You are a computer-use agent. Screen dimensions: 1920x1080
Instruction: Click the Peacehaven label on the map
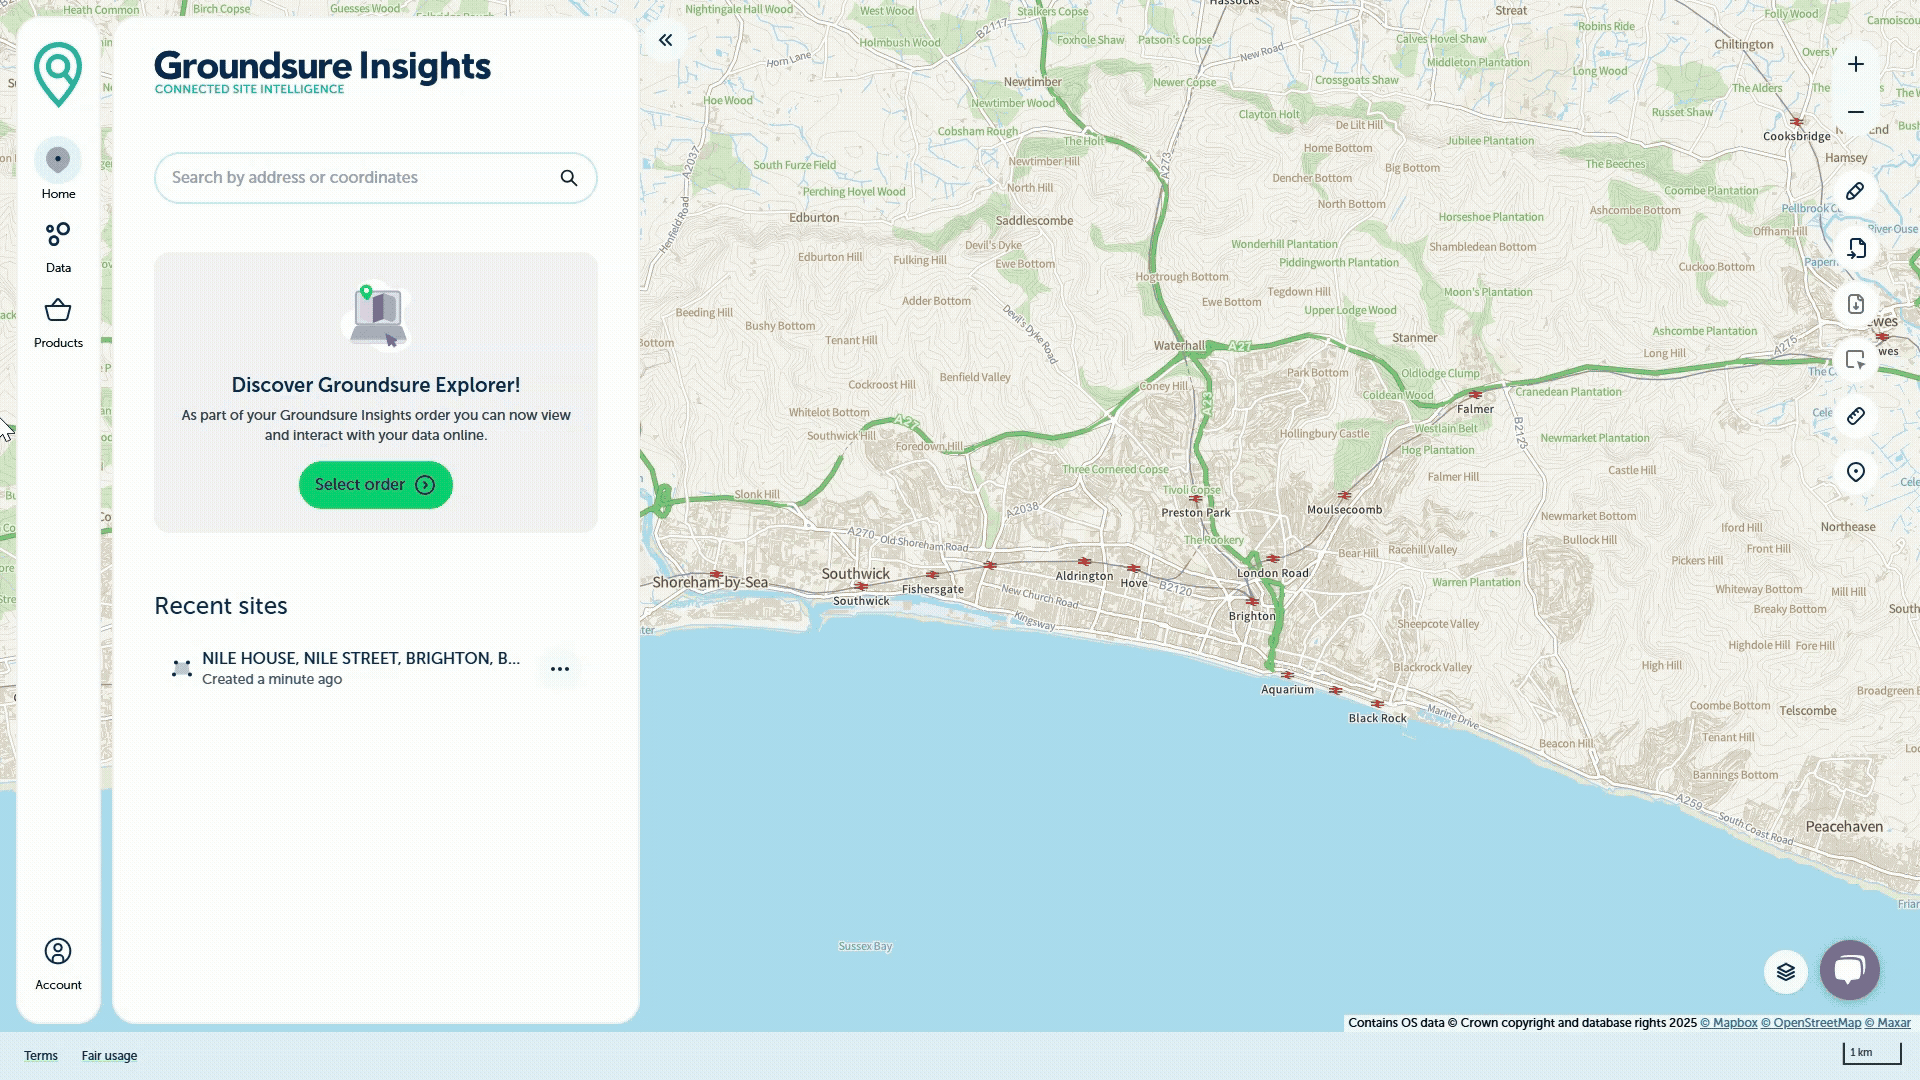pyautogui.click(x=1844, y=827)
